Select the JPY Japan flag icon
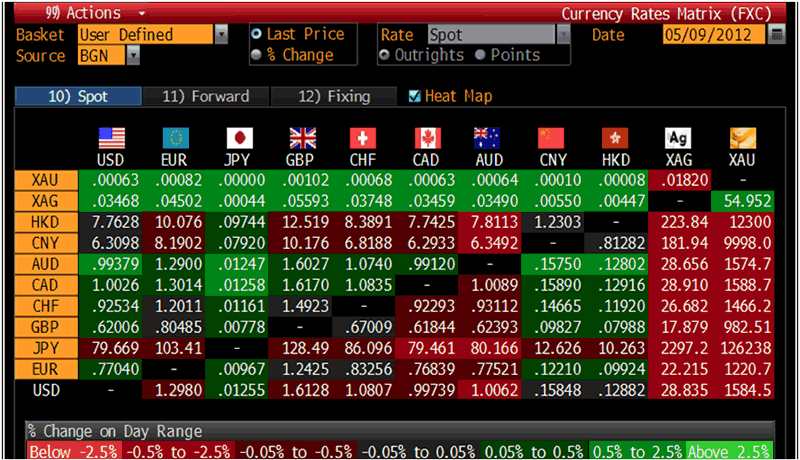 (x=239, y=139)
